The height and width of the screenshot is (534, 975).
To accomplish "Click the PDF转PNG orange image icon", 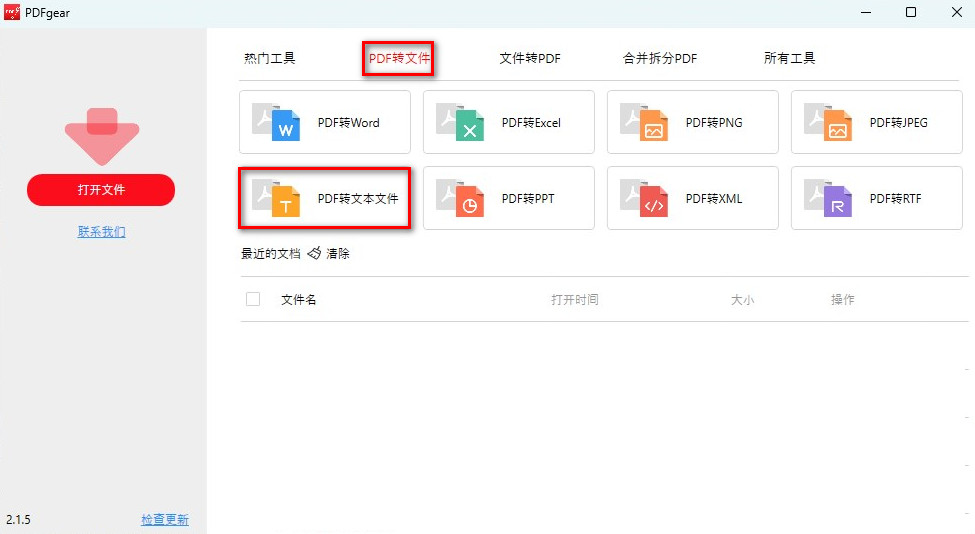I will click(644, 122).
